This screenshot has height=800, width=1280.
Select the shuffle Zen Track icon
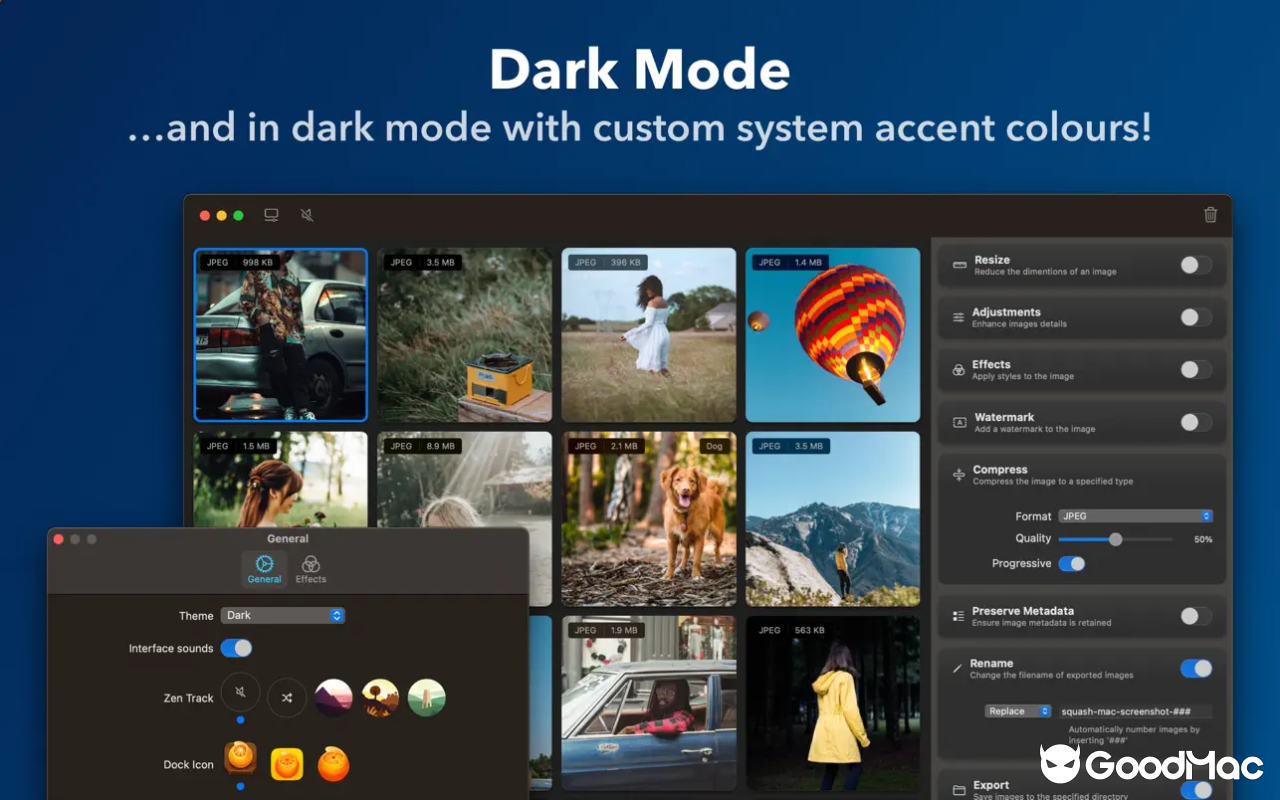click(287, 698)
